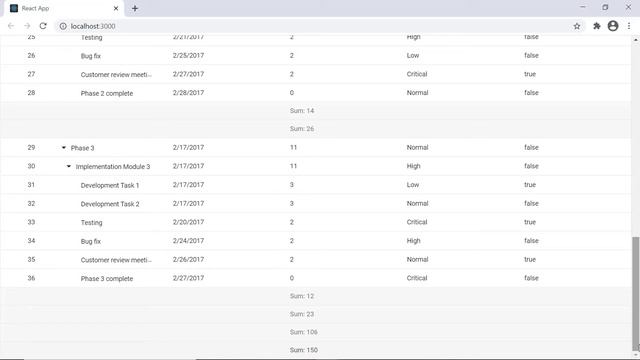
Task: Select the Bug fix row 34
Action: 316,241
